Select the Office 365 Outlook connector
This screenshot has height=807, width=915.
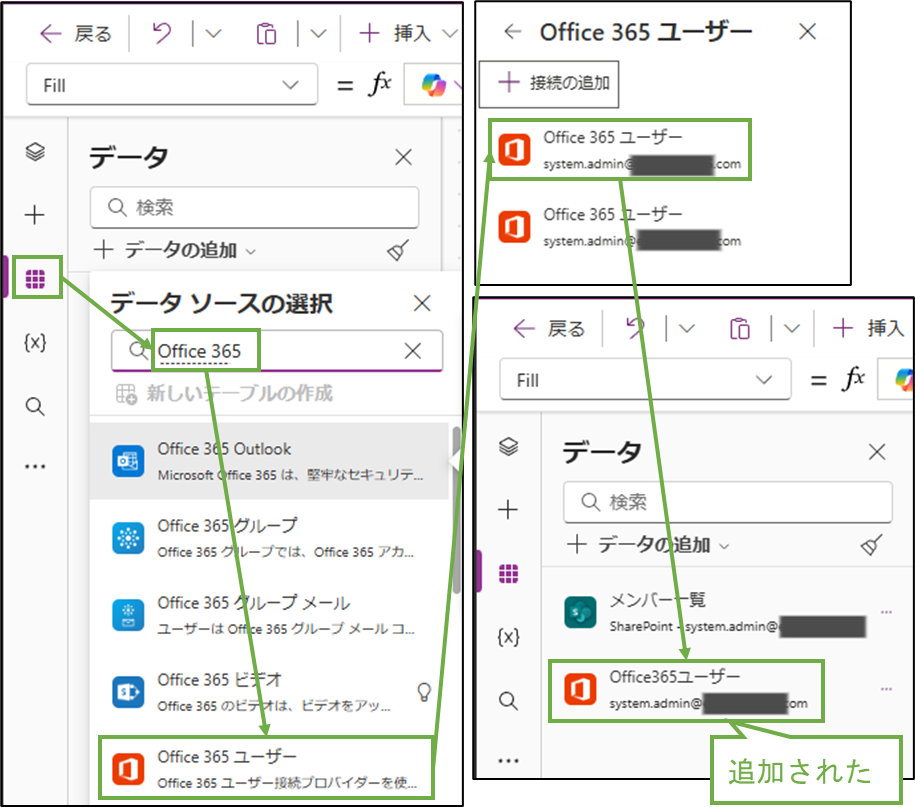tap(269, 461)
